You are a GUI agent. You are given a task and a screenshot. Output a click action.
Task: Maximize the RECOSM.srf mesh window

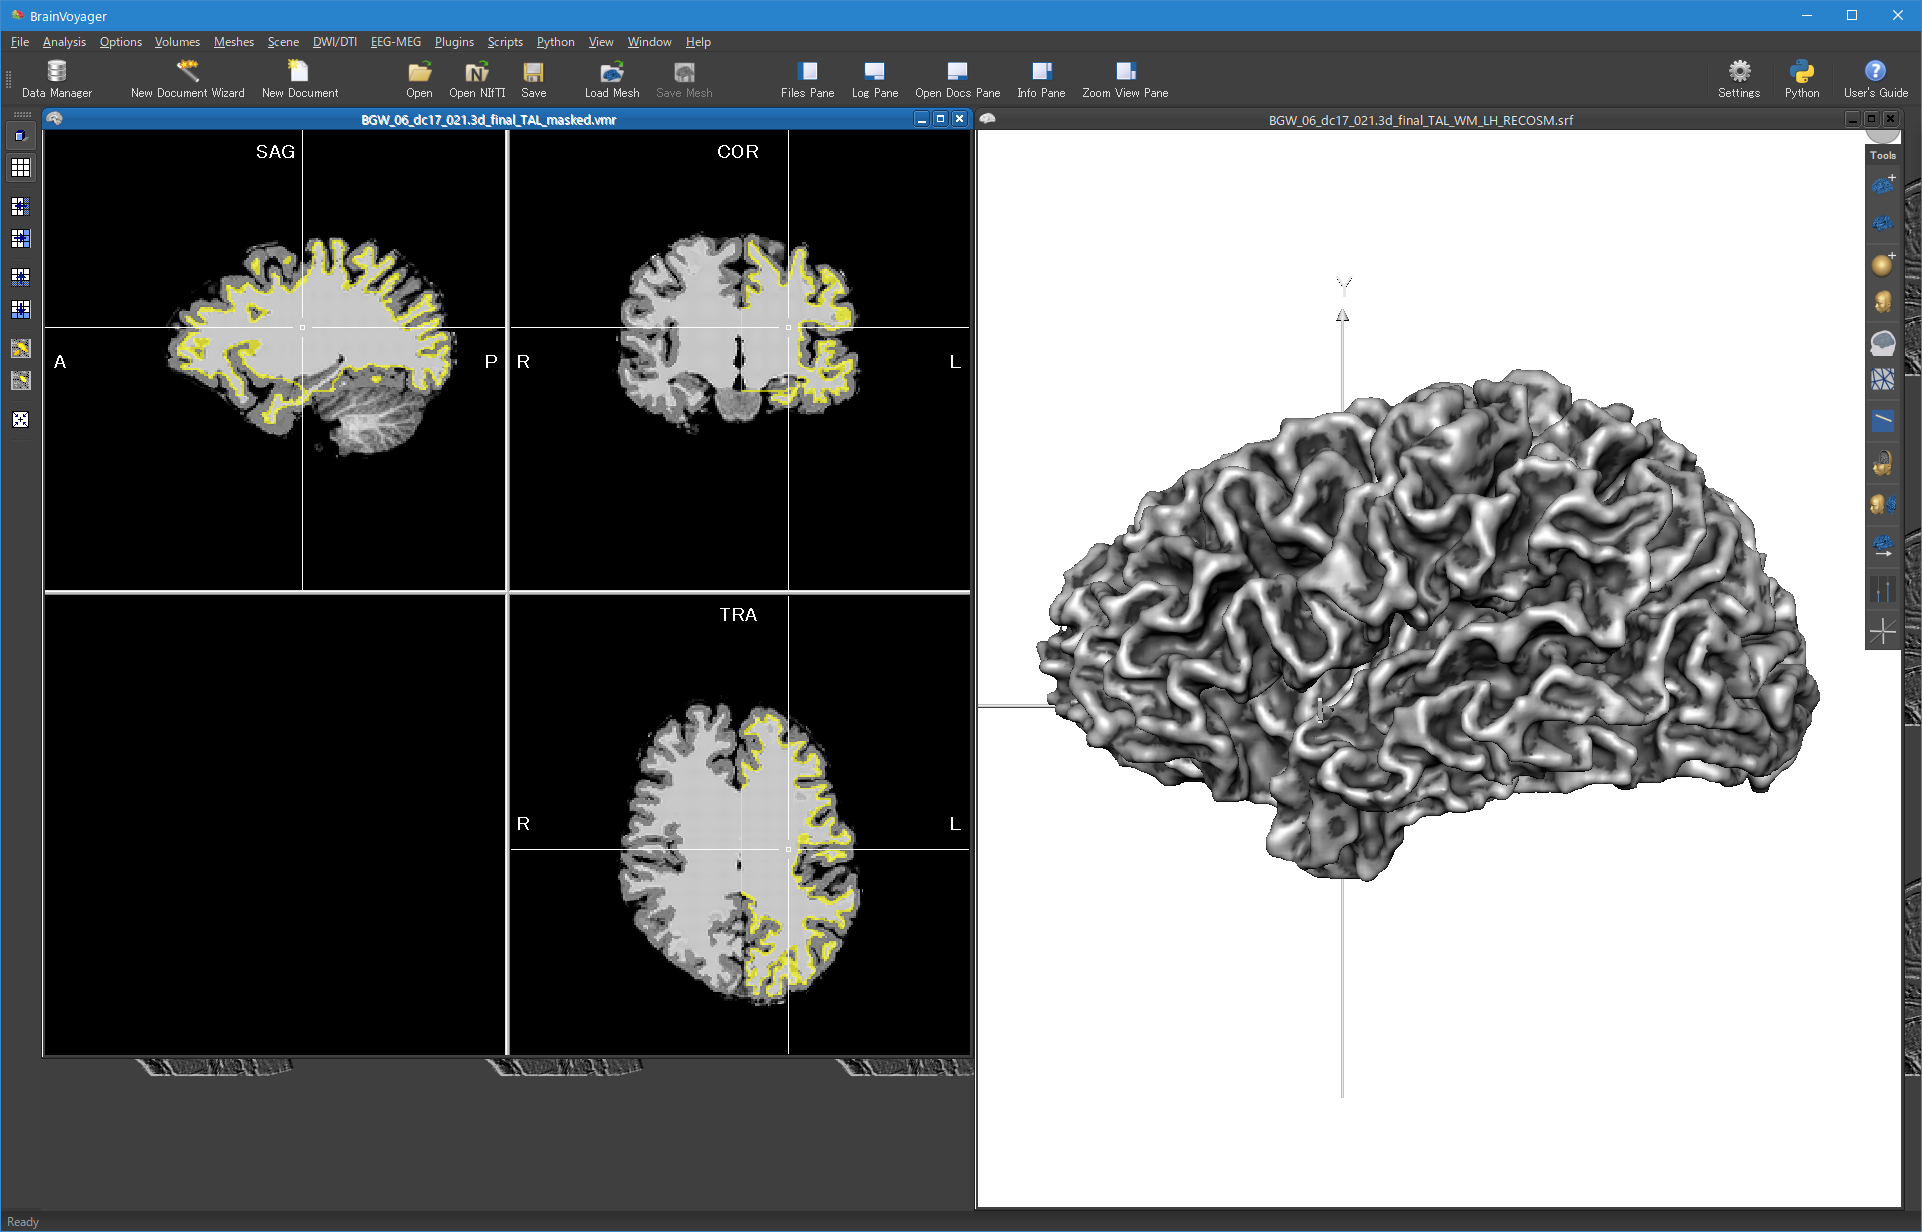click(1871, 119)
